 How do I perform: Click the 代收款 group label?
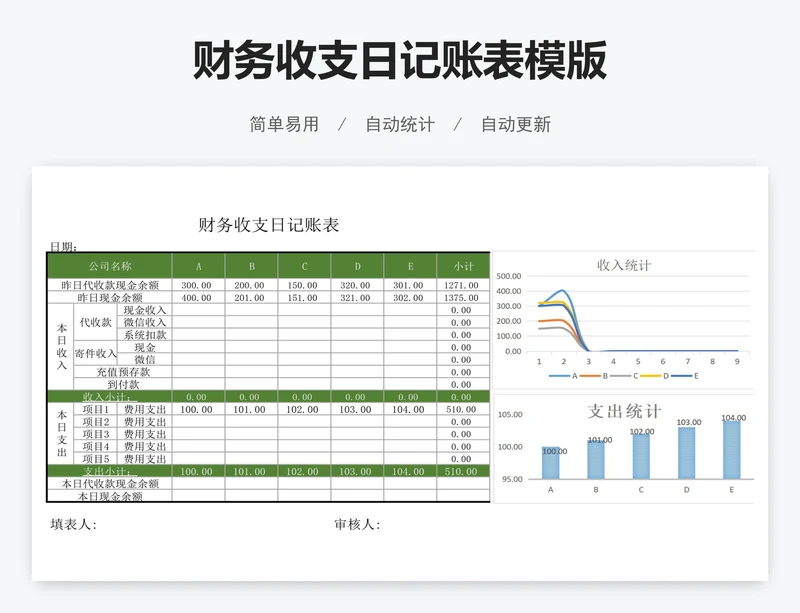pos(95,323)
